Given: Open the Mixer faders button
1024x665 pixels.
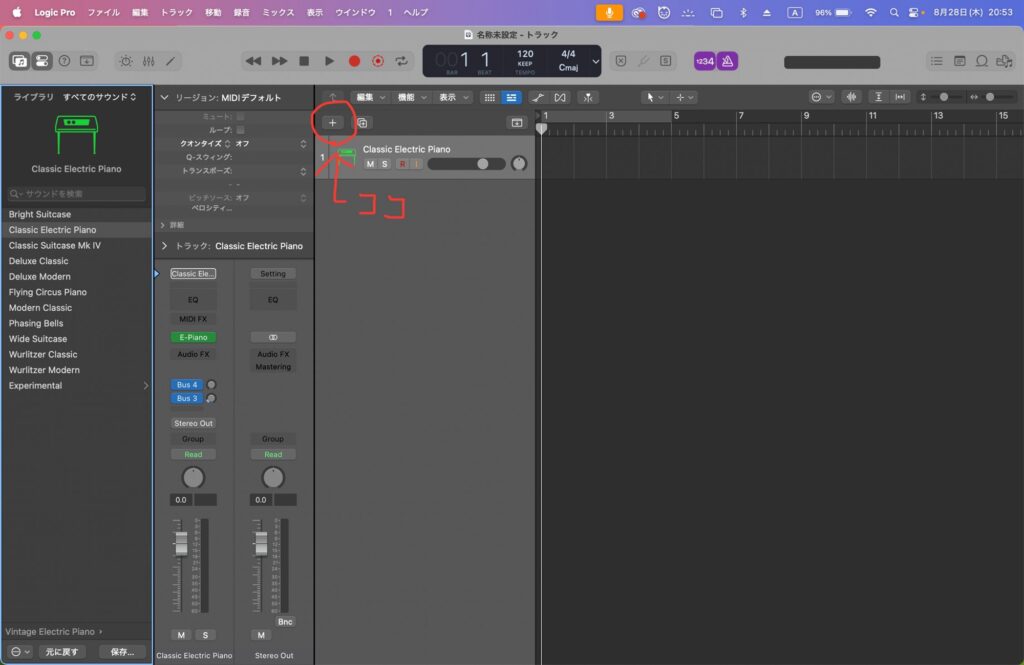Looking at the screenshot, I should click(148, 61).
